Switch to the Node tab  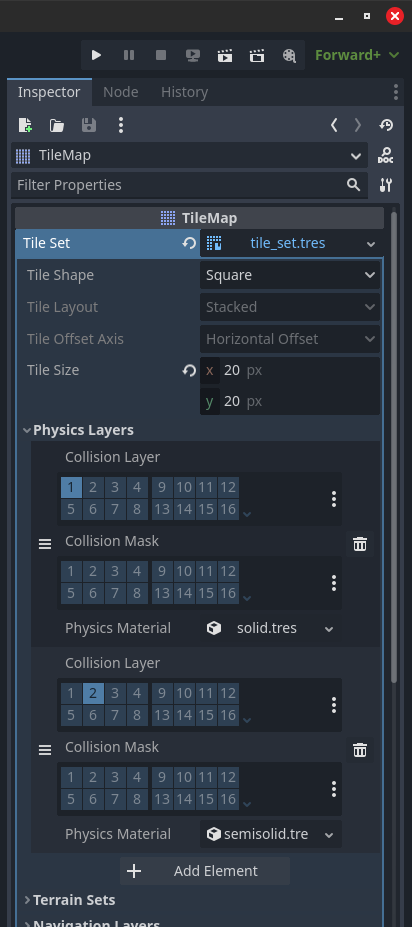121,92
